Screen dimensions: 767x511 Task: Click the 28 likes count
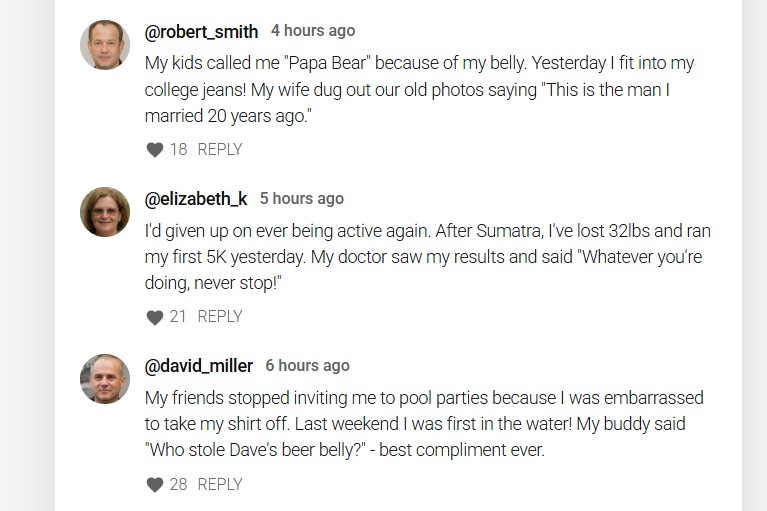[178, 484]
